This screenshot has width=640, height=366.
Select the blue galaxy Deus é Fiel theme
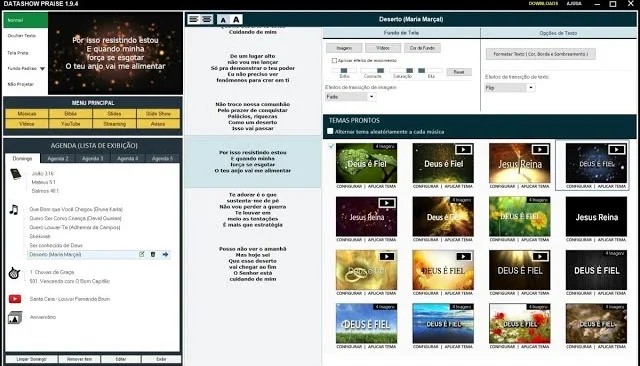coord(596,163)
